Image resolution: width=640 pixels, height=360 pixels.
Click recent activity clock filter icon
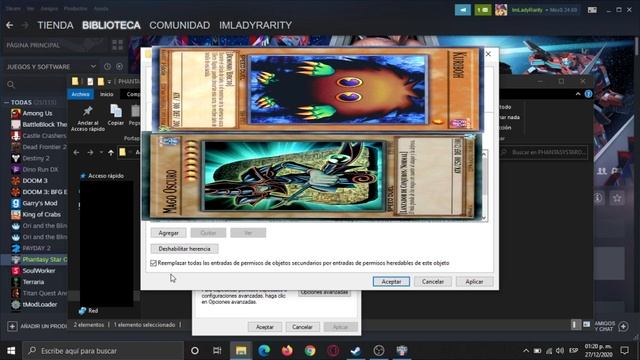[x=107, y=67]
